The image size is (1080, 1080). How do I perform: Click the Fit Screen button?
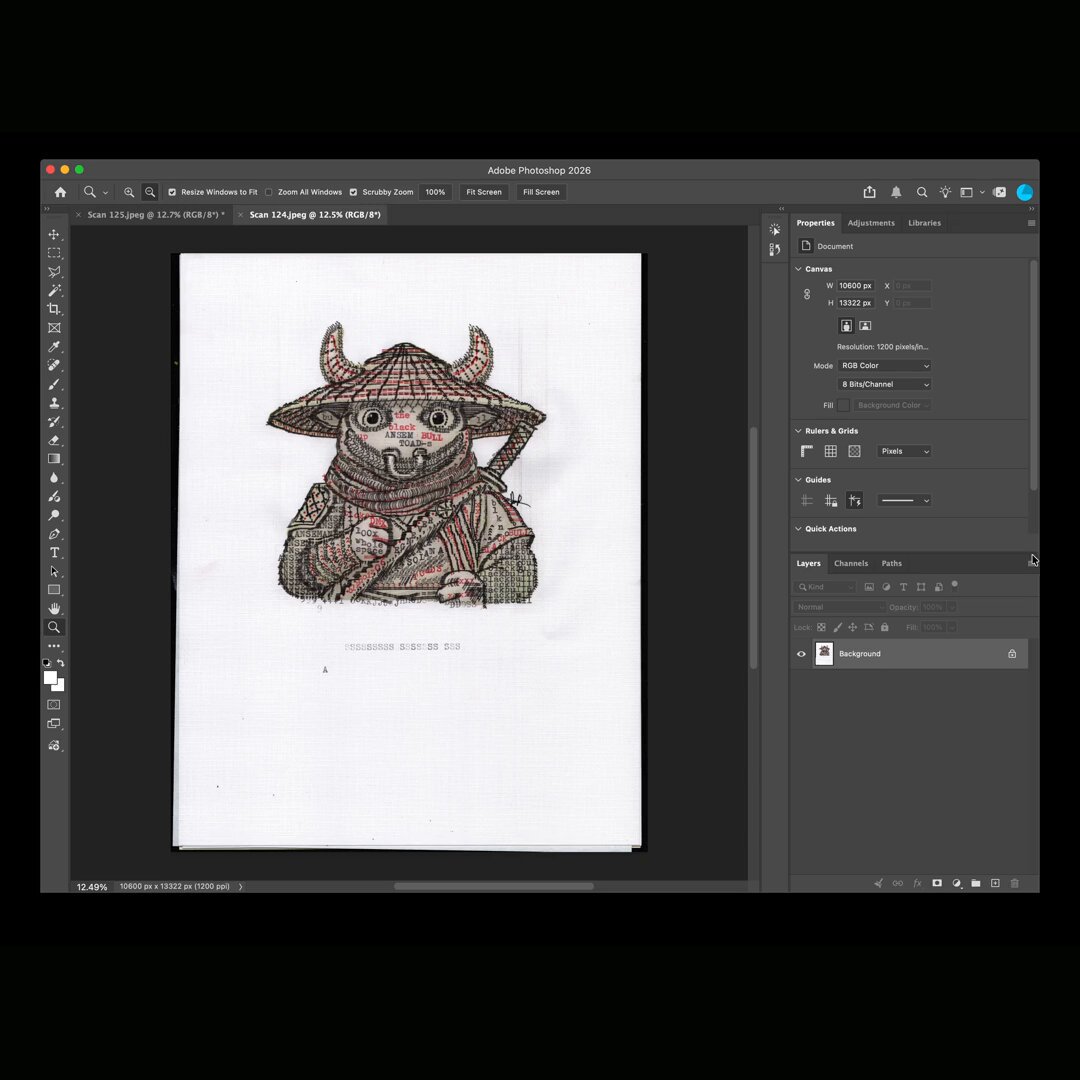coord(484,192)
